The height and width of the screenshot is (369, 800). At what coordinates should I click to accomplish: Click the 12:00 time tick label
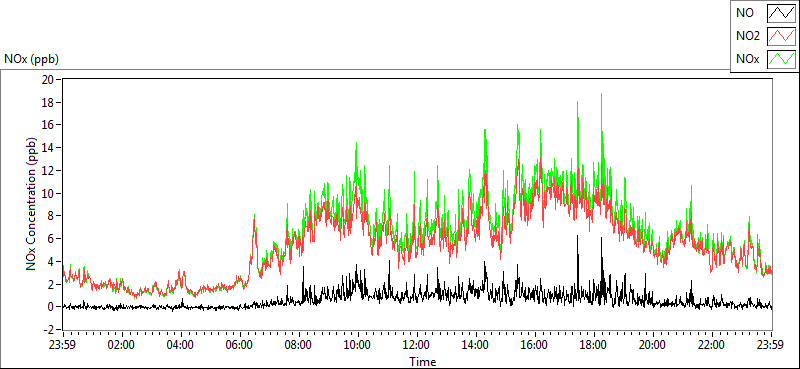click(417, 344)
